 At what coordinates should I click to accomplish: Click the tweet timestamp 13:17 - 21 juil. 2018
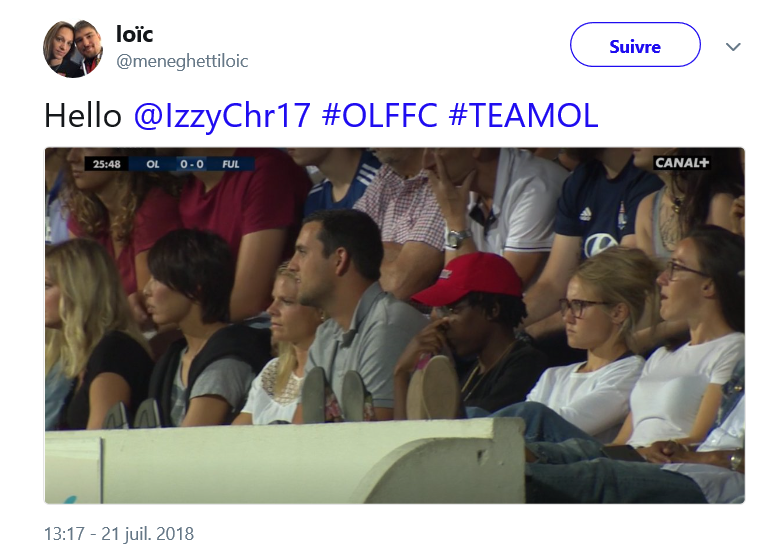click(119, 534)
